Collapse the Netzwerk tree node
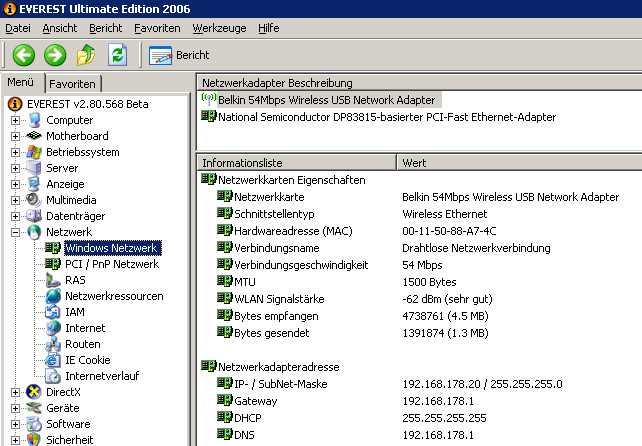 coord(16,232)
